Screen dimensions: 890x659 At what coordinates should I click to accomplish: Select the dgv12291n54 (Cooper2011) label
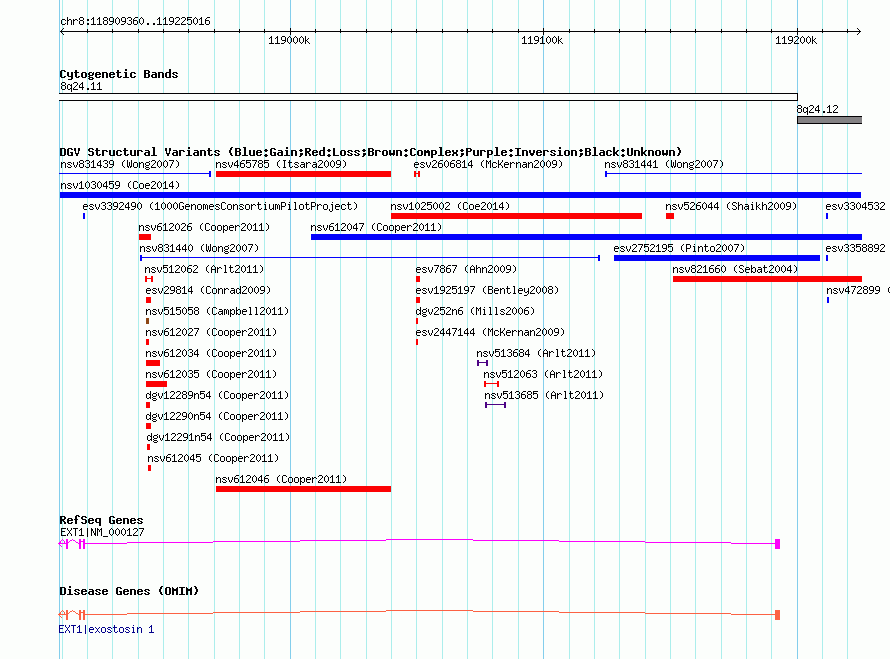pos(219,437)
